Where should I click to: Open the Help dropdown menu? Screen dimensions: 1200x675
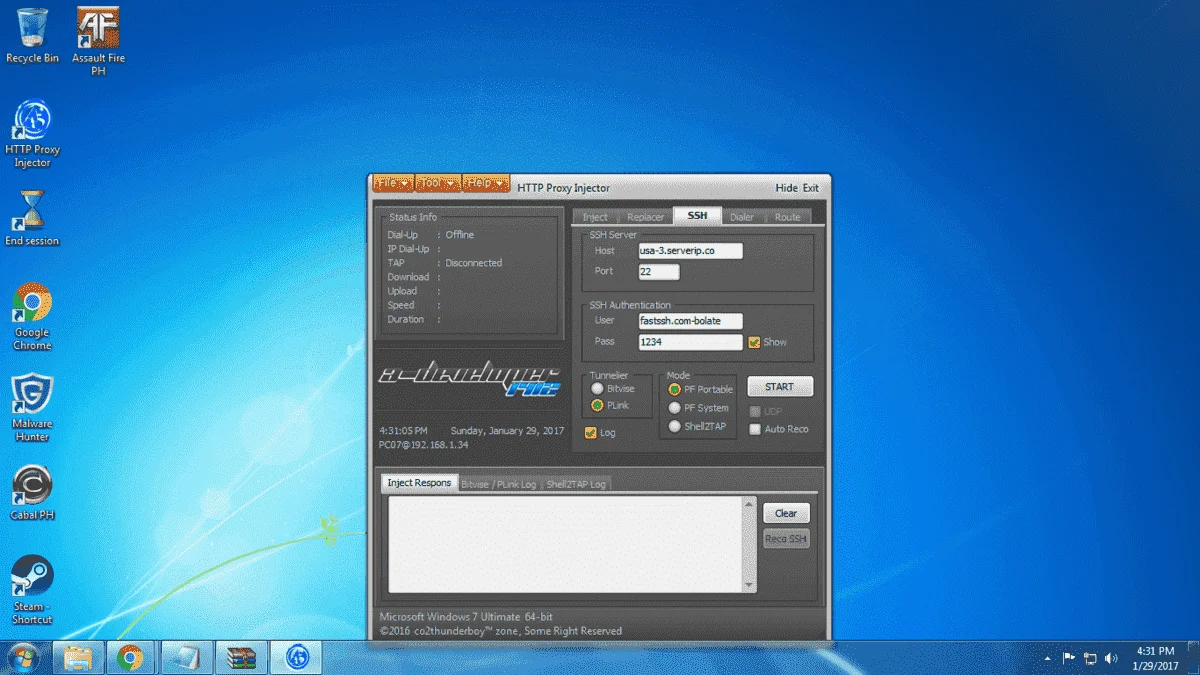click(x=485, y=183)
